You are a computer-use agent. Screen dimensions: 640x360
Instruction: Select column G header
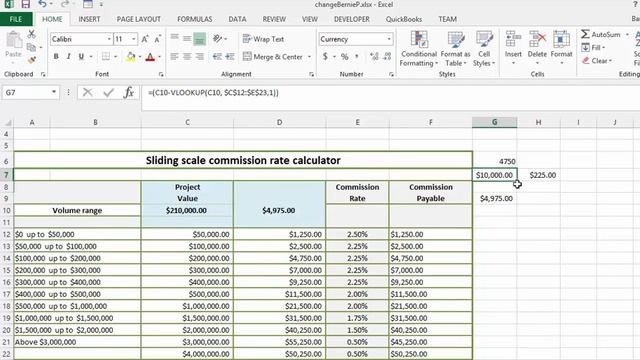[494, 122]
